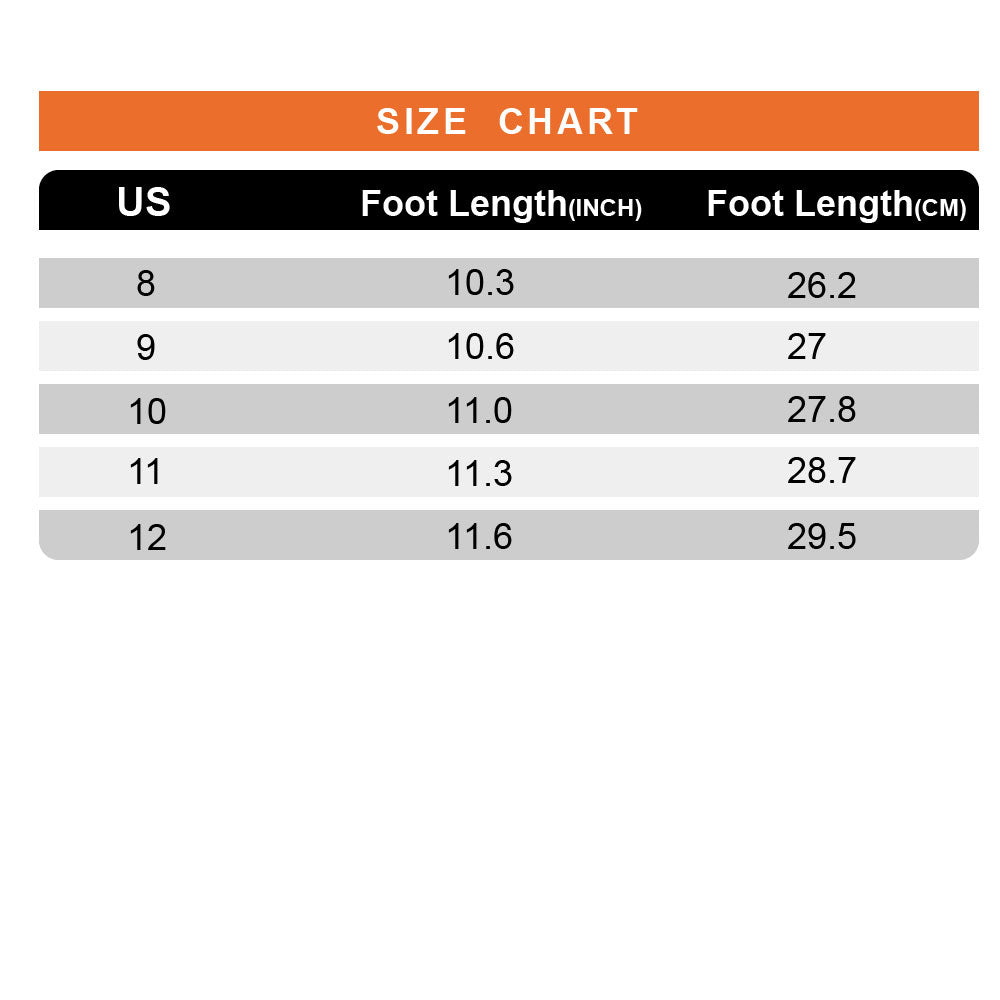Click the 10.3 inch foot length value
This screenshot has width=1000, height=1000.
[480, 283]
